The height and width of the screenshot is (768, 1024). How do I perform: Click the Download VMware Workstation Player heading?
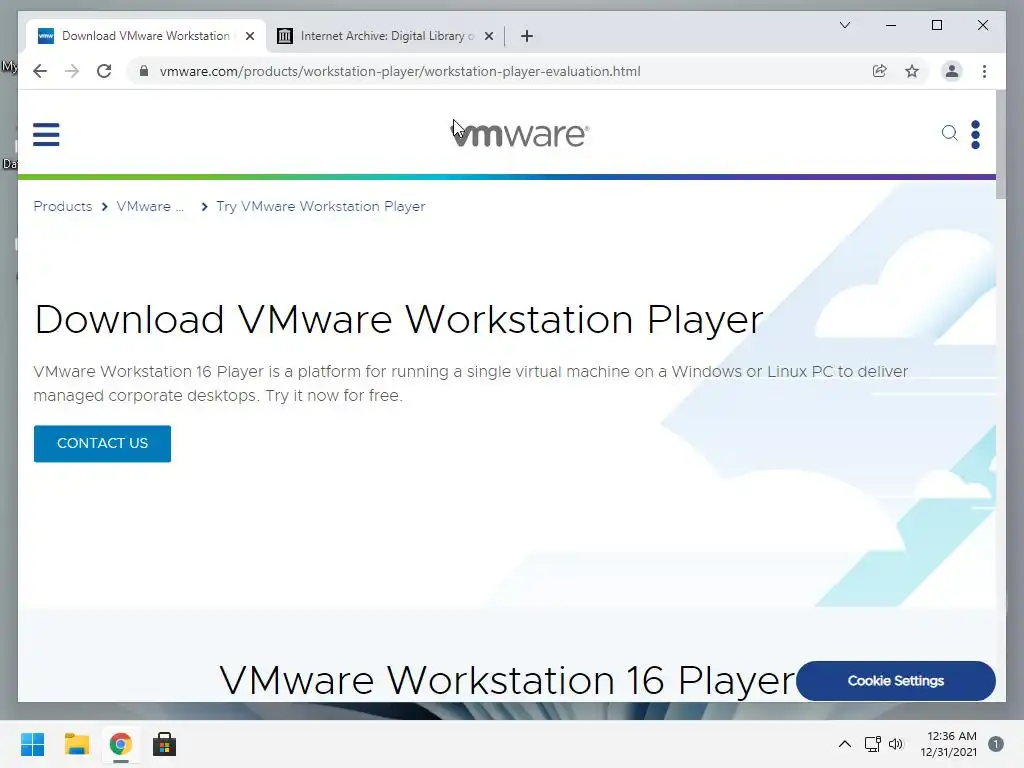click(398, 319)
